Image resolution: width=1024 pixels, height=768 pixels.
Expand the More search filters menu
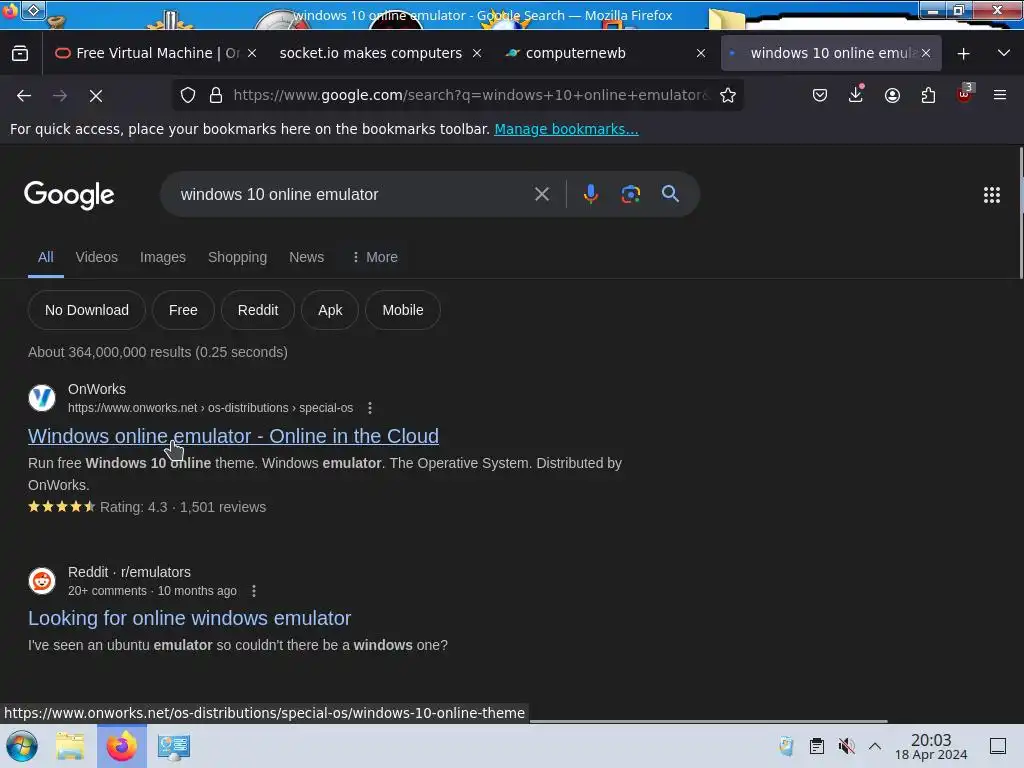click(x=374, y=257)
